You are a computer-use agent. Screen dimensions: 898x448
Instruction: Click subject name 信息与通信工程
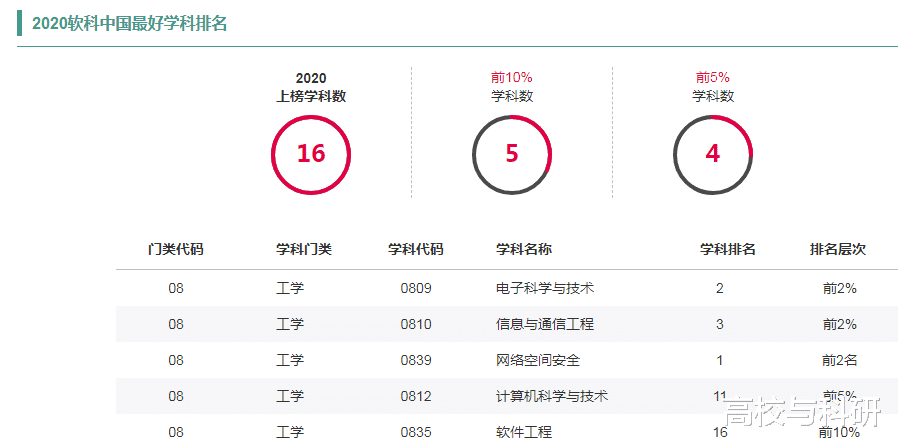[545, 324]
